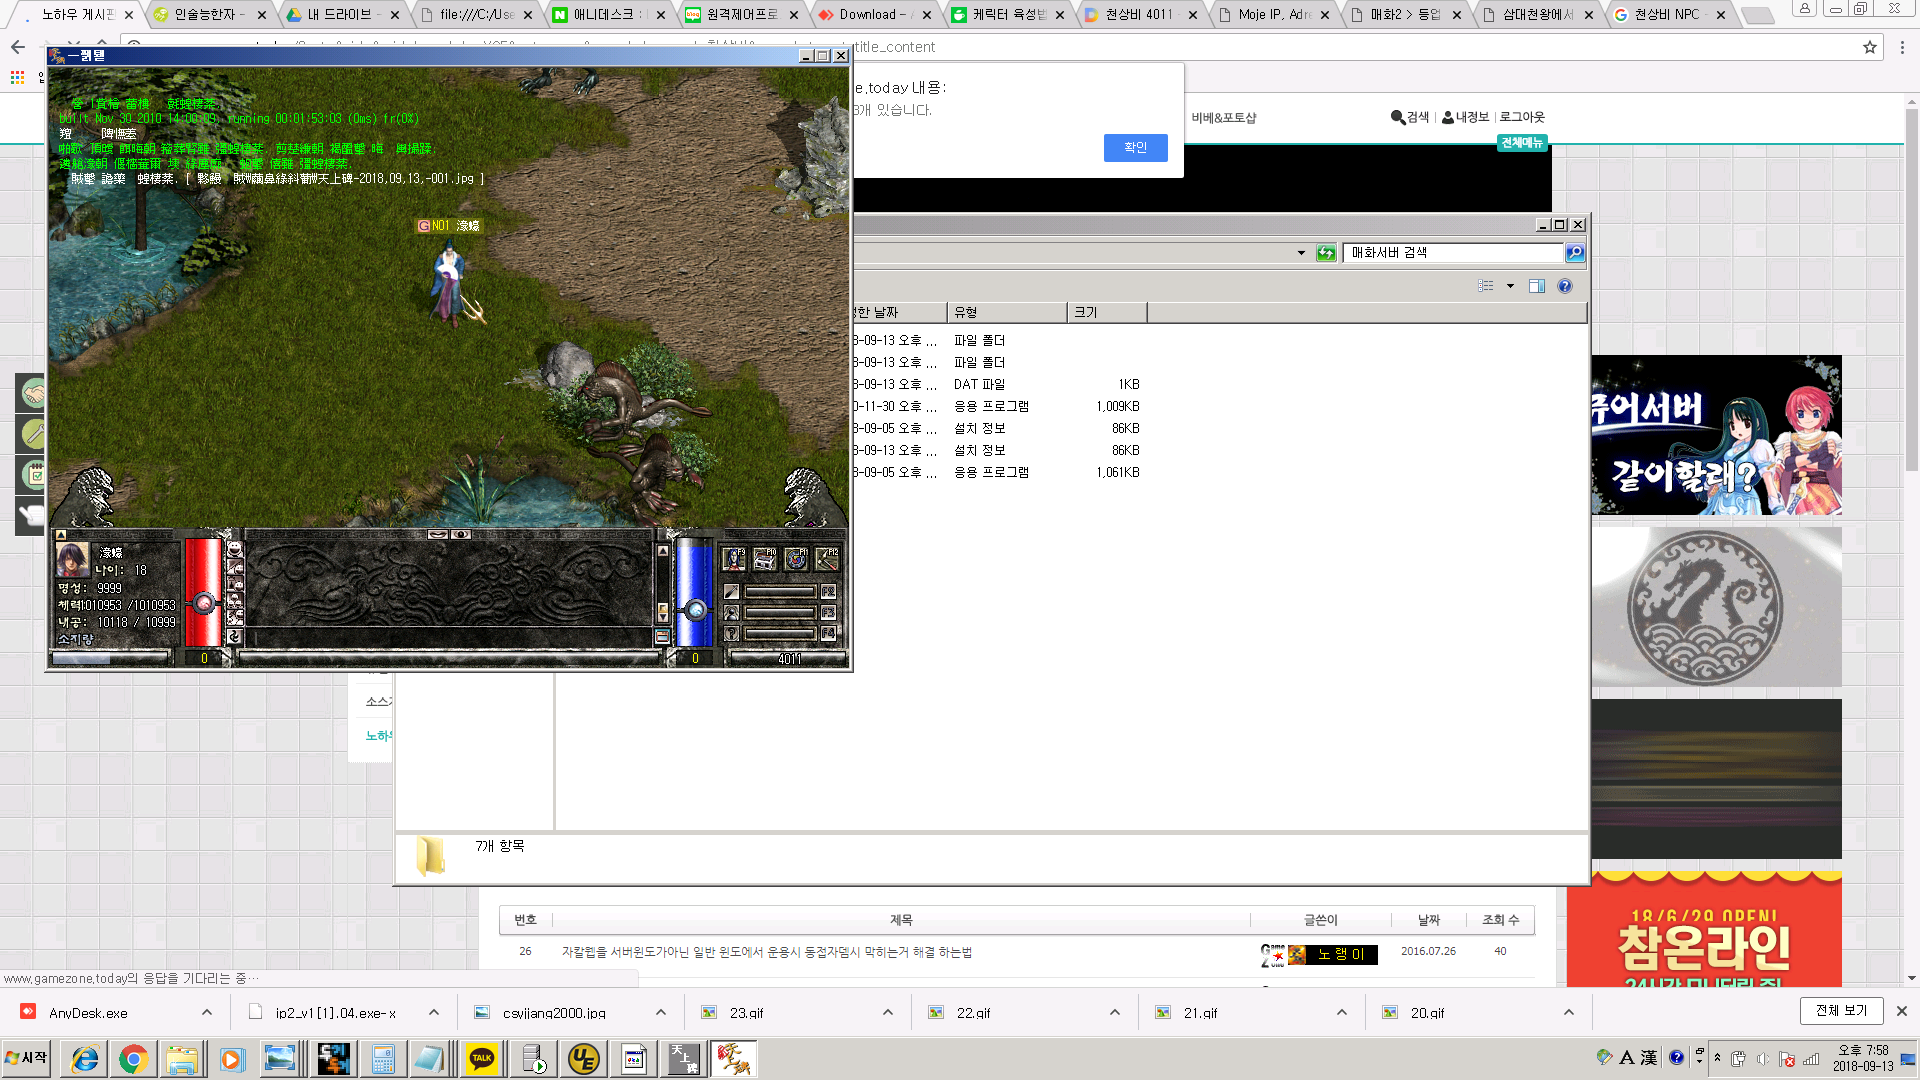Open KakaoTalk from the taskbar
The width and height of the screenshot is (1920, 1080).
482,1059
